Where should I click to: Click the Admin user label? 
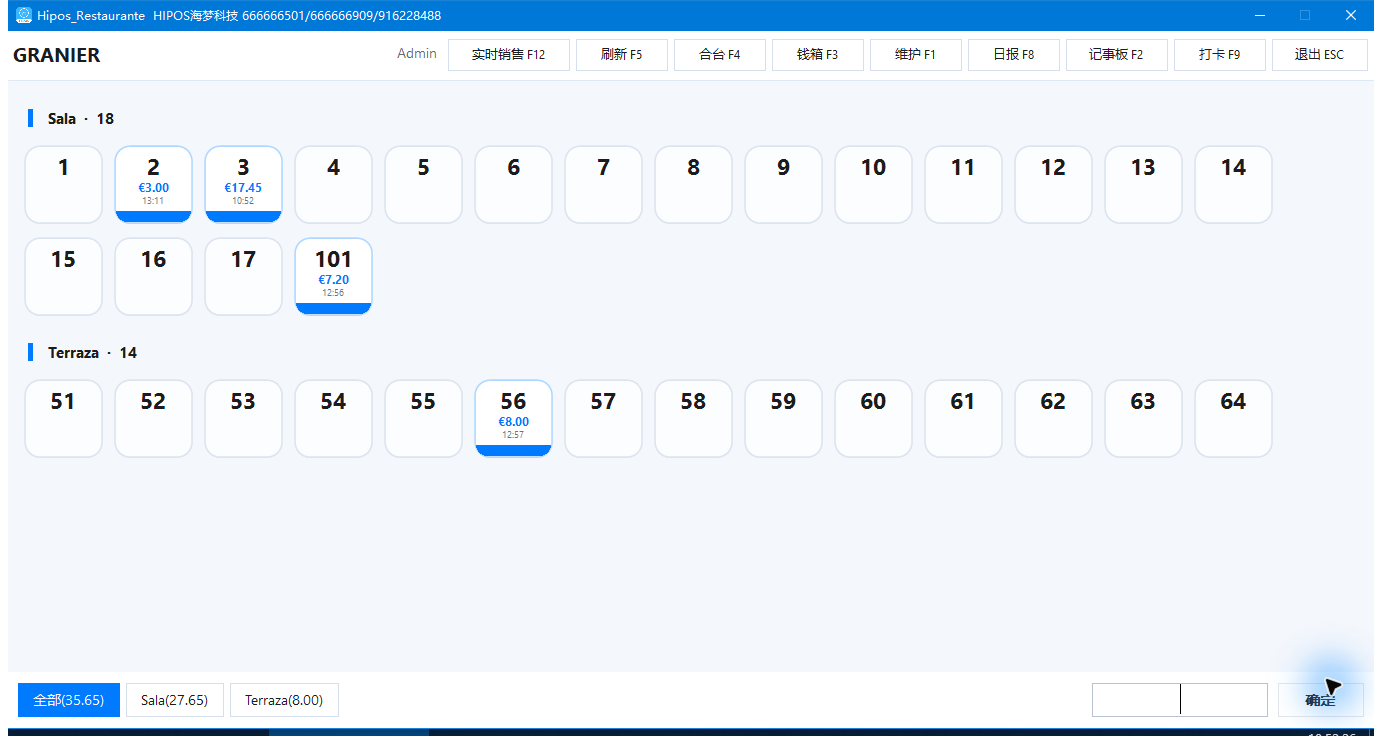(x=417, y=54)
